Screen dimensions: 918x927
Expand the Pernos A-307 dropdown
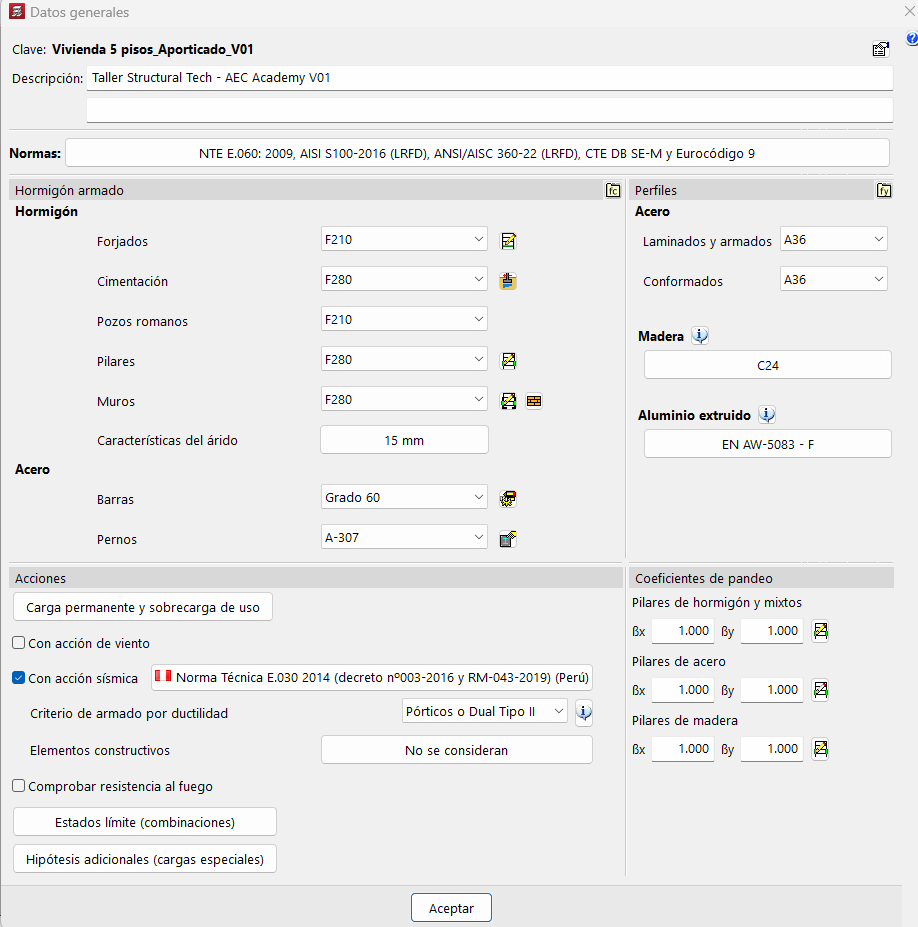[x=404, y=537]
